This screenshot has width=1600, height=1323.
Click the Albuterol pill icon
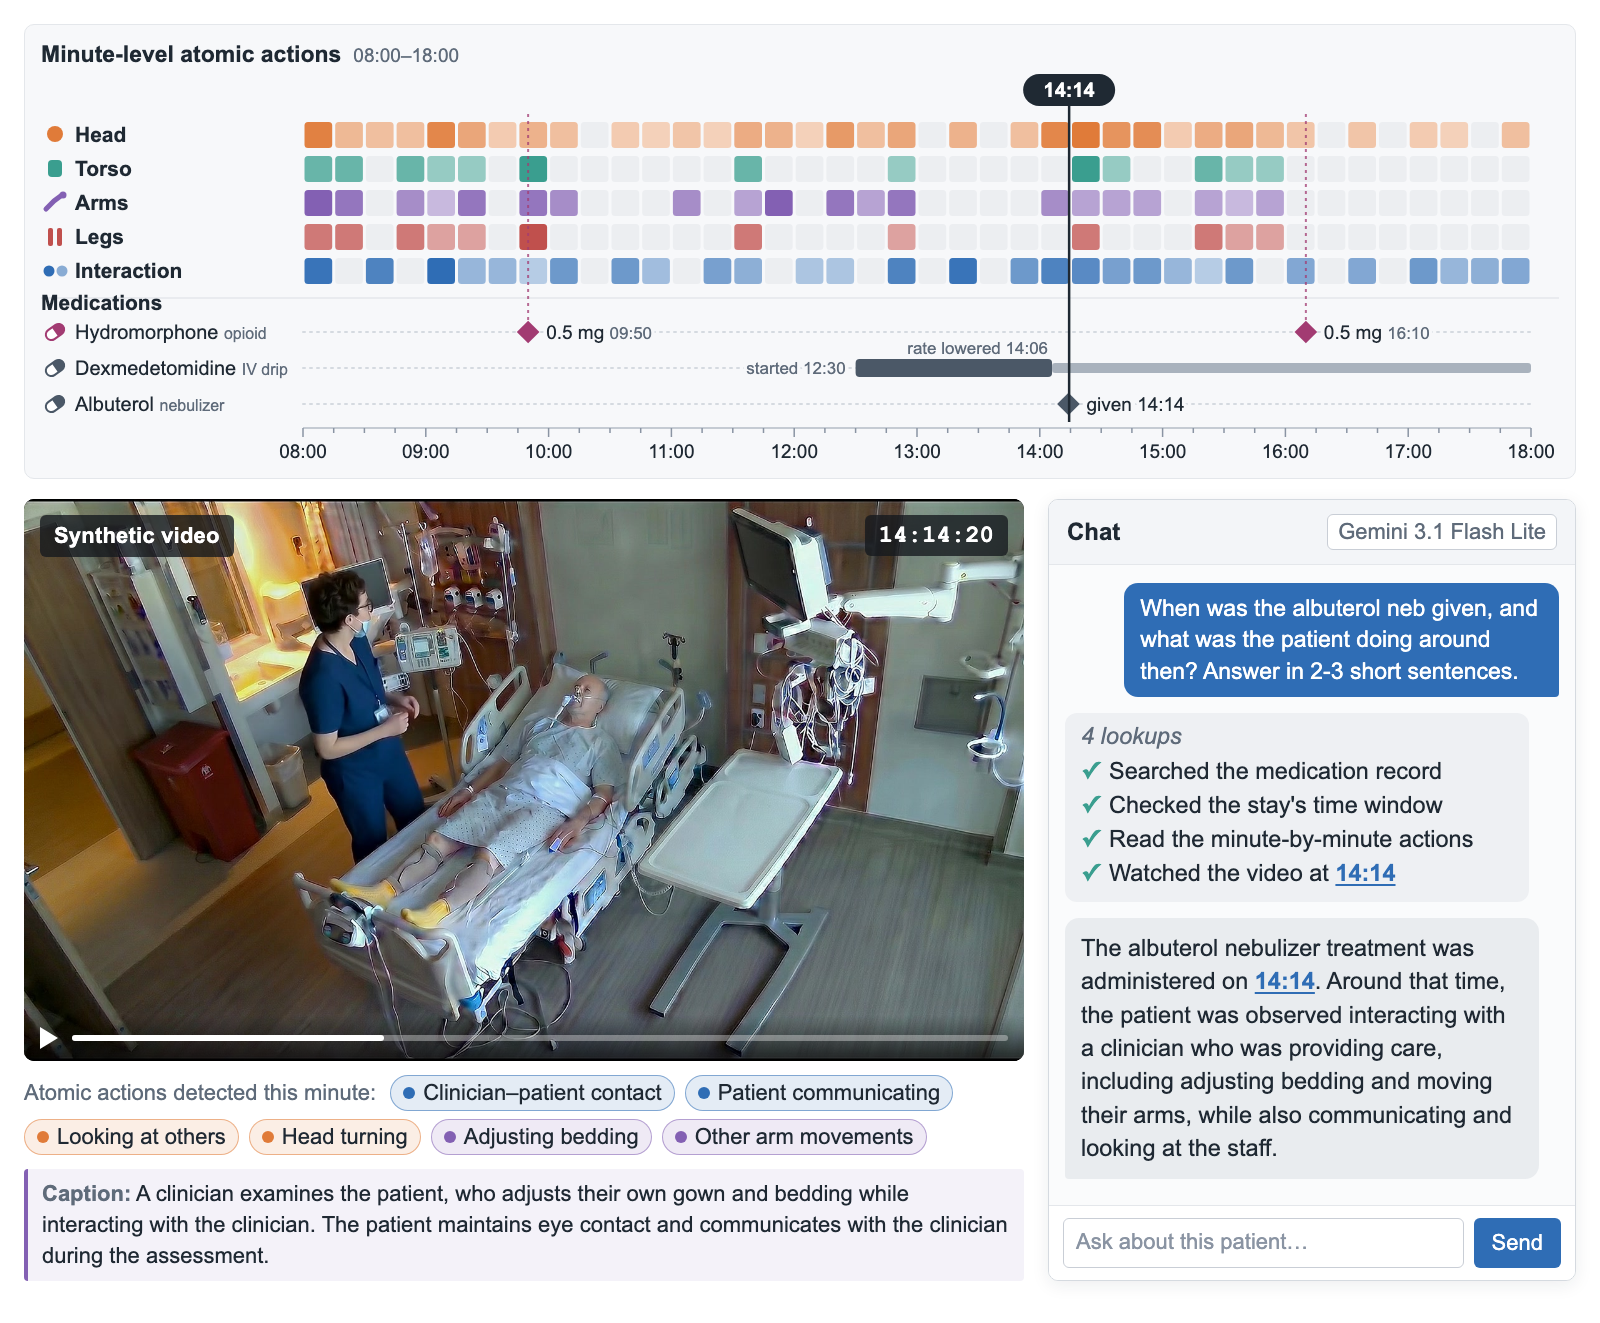(x=55, y=404)
